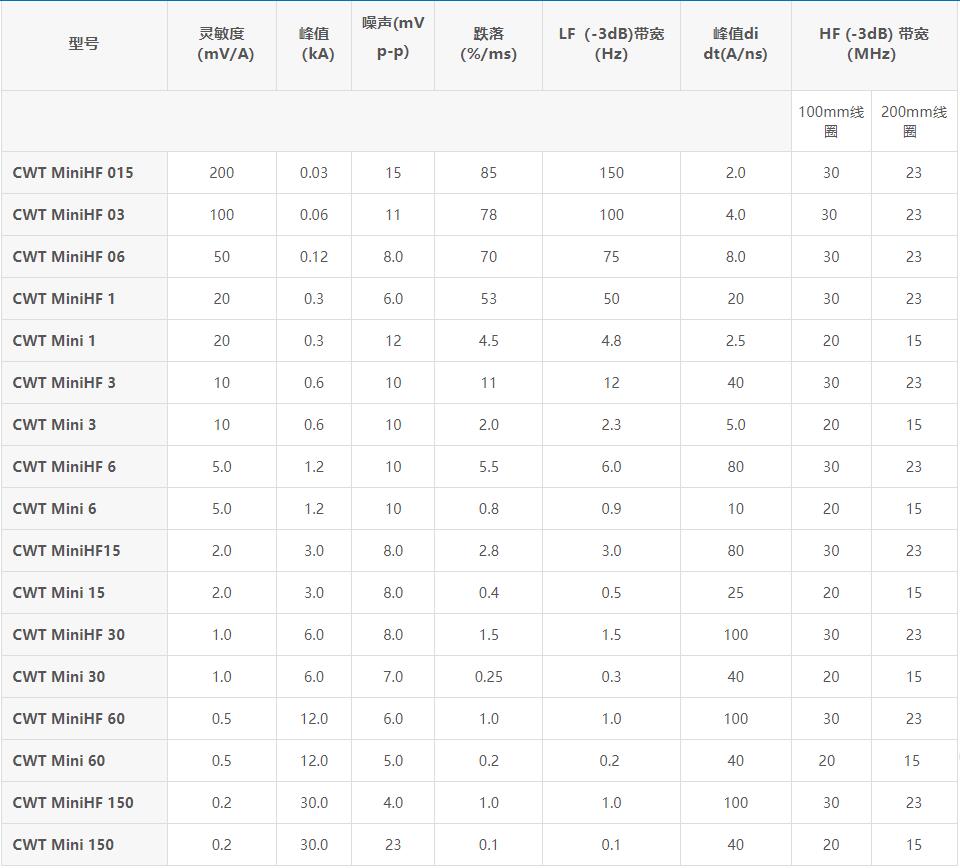This screenshot has width=960, height=868.
Task: Click the 型号 column header
Action: click(83, 43)
